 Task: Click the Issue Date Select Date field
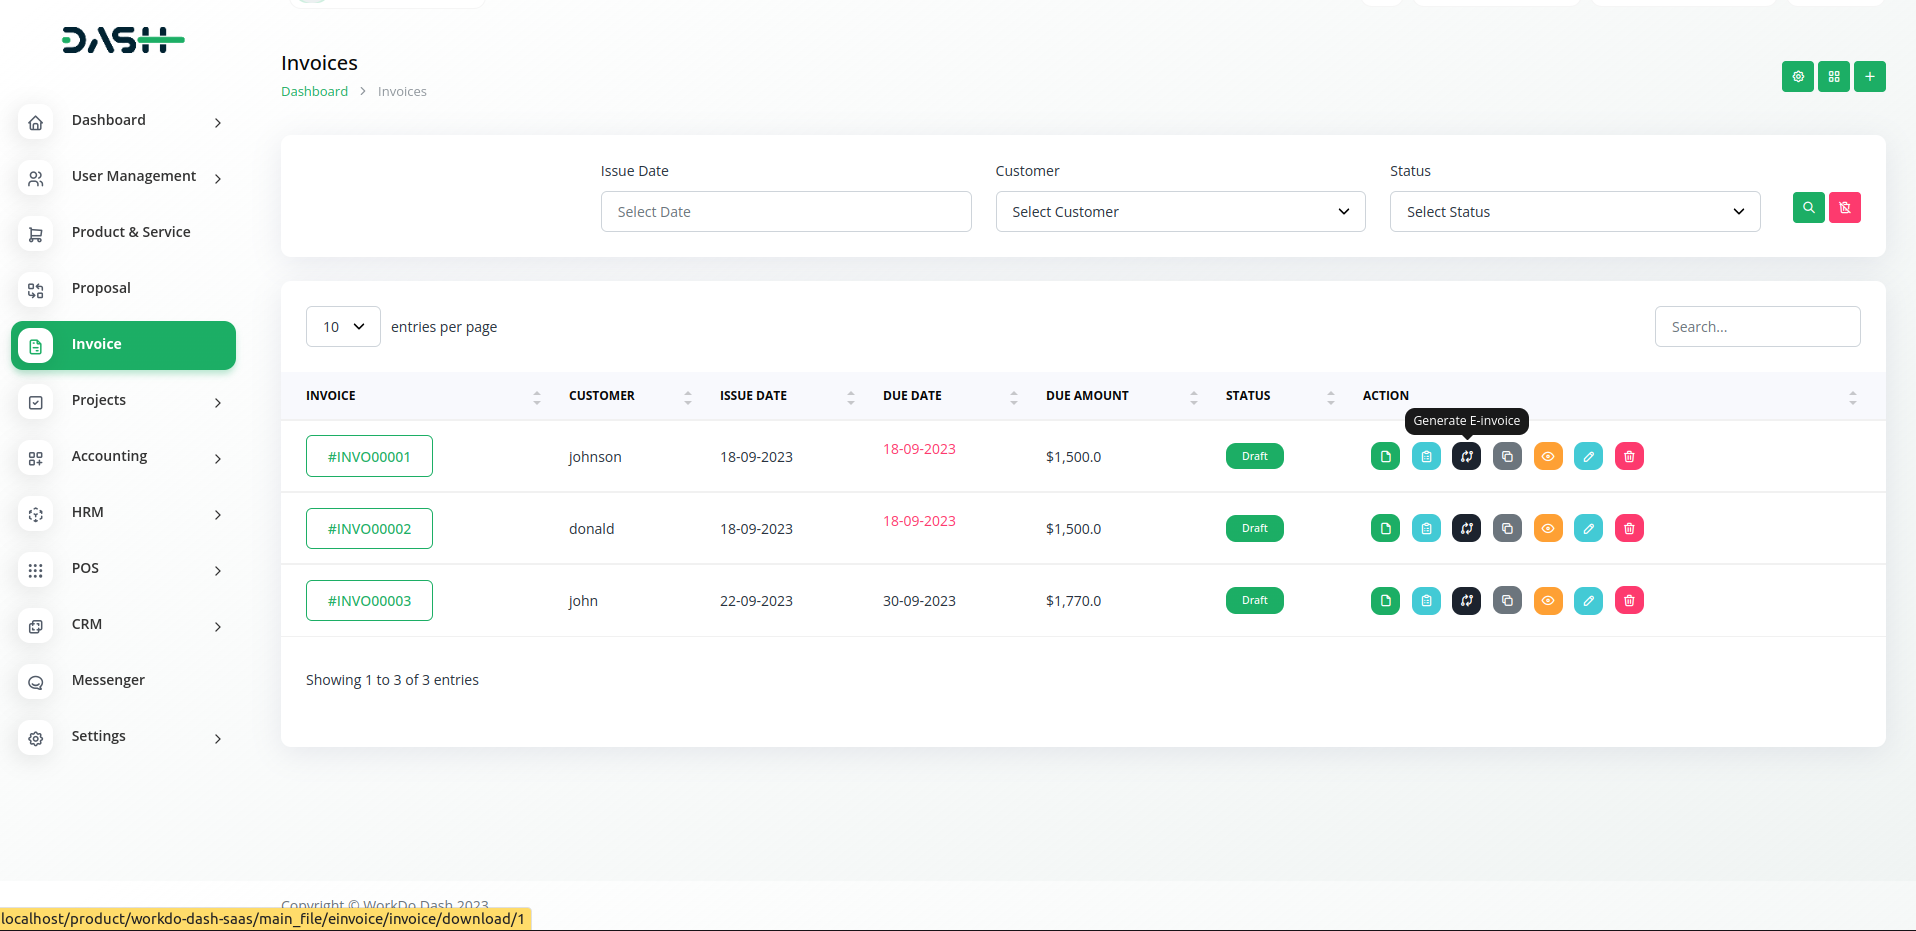click(785, 212)
